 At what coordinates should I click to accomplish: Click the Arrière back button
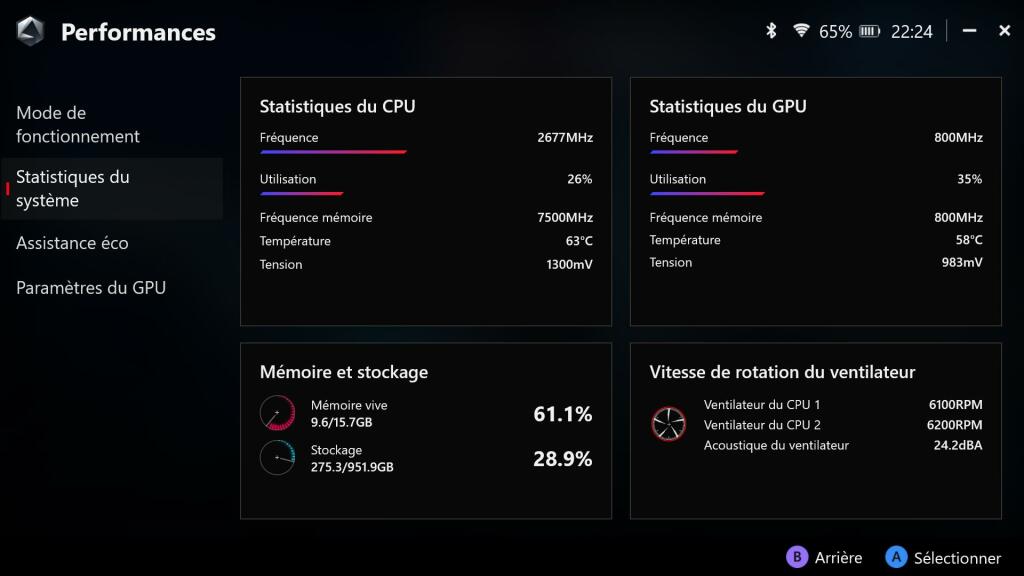[x=824, y=558]
